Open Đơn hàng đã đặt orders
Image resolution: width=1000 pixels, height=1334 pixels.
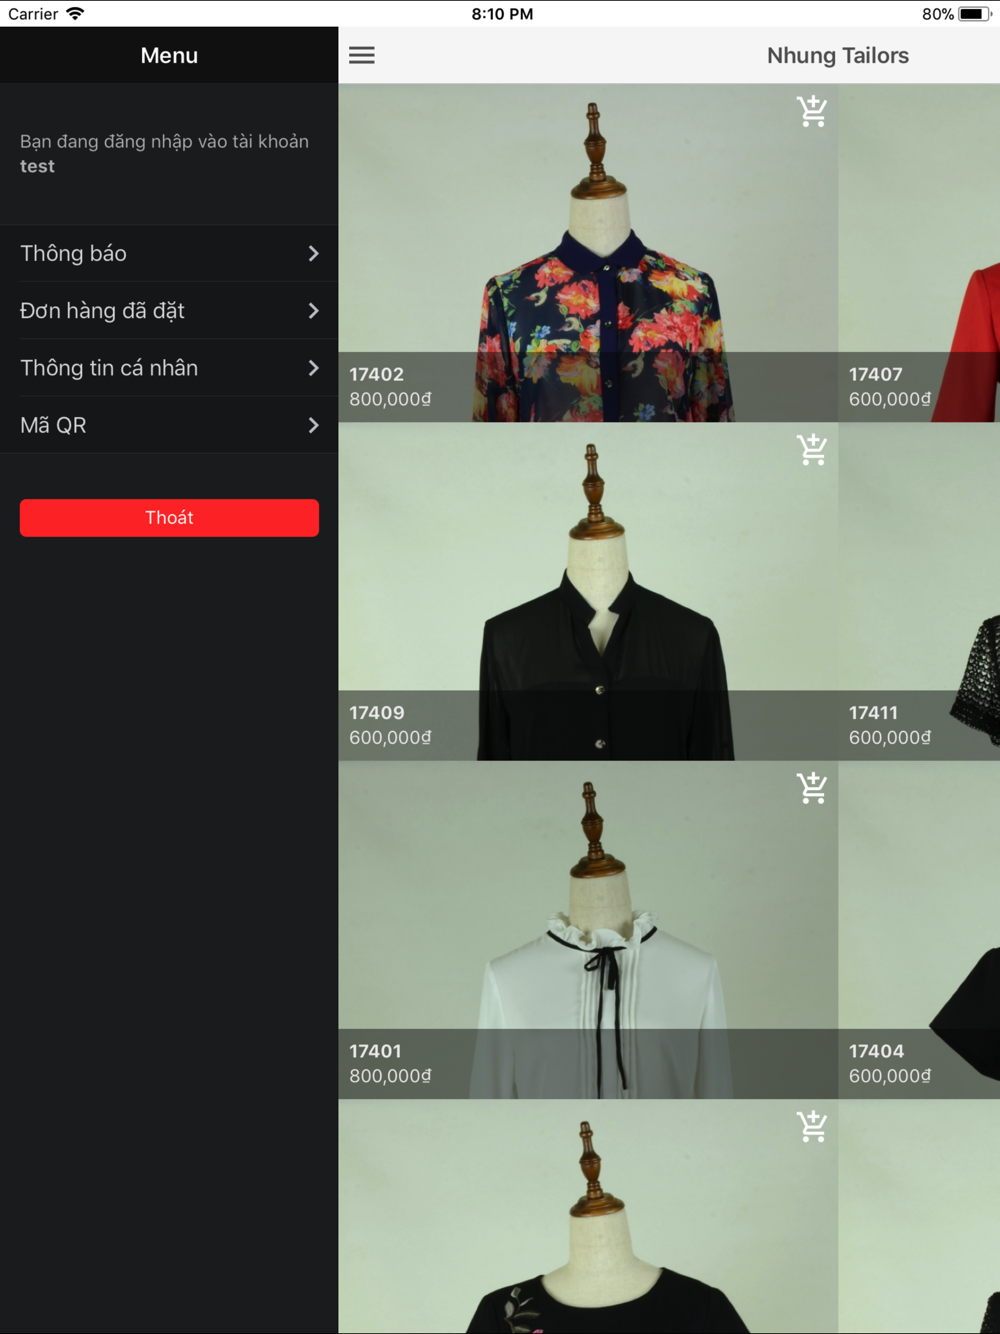pos(169,311)
